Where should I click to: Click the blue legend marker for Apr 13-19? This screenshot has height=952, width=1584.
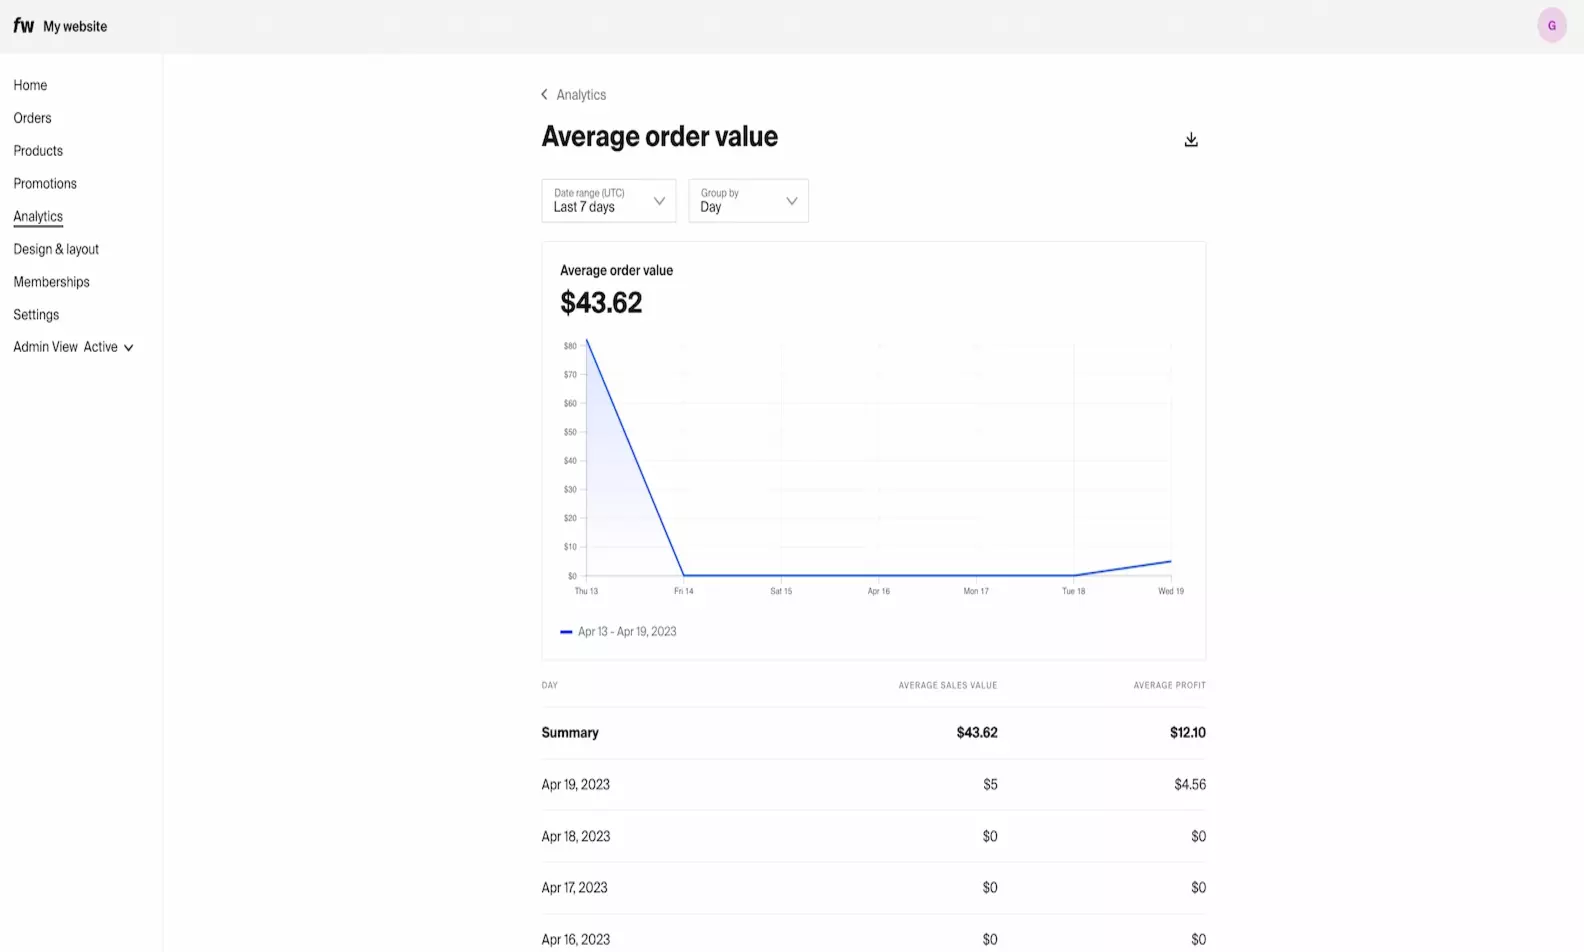566,632
